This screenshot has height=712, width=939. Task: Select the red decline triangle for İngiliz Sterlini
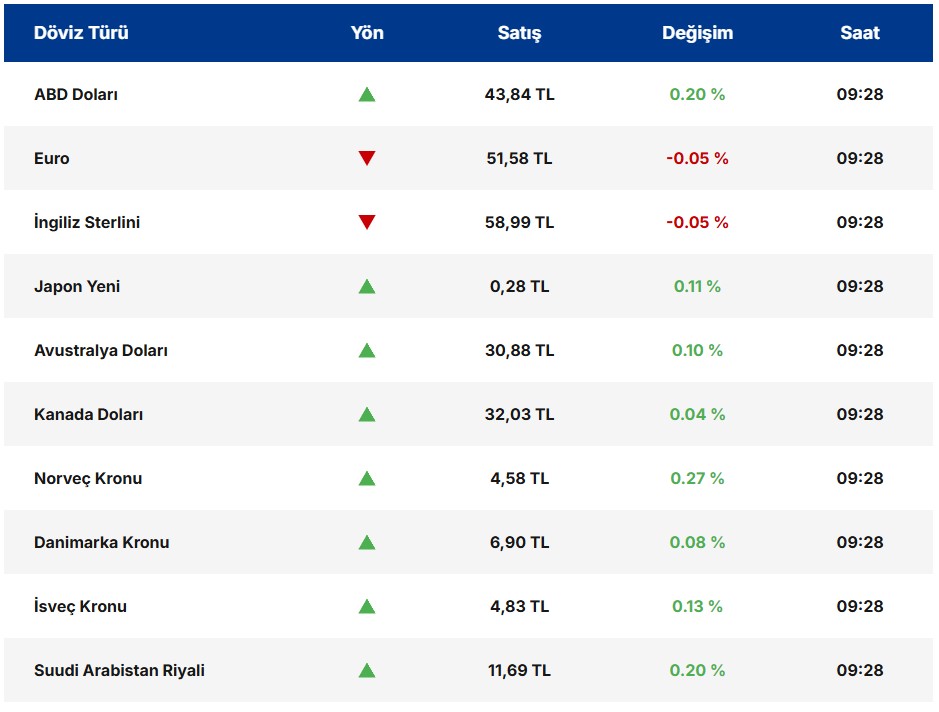(368, 222)
